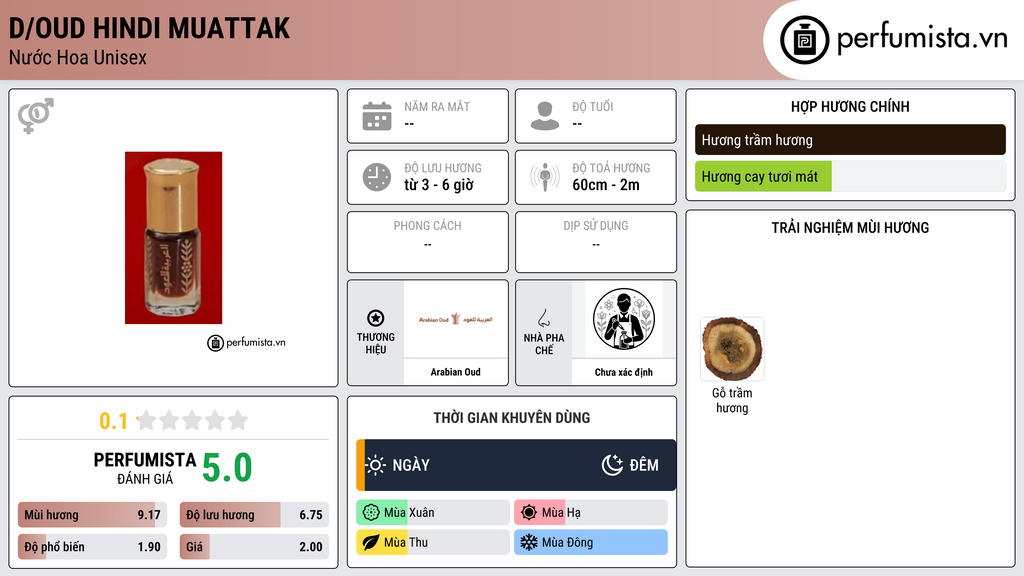Select the Gỗ trầm hương note image
The image size is (1024, 576).
pyautogui.click(x=732, y=349)
